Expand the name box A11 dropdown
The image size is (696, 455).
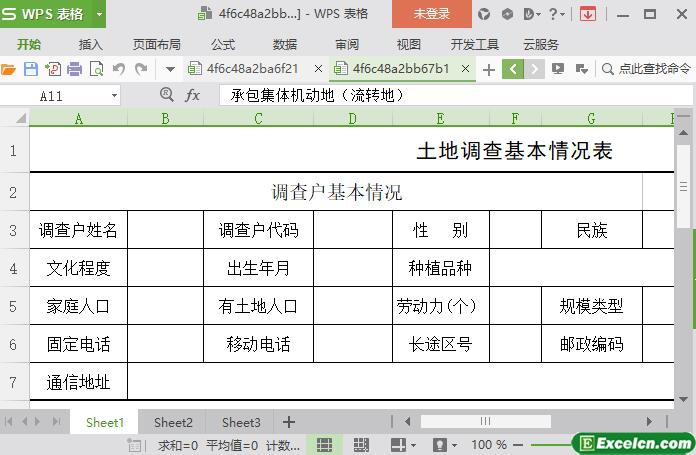point(114,95)
